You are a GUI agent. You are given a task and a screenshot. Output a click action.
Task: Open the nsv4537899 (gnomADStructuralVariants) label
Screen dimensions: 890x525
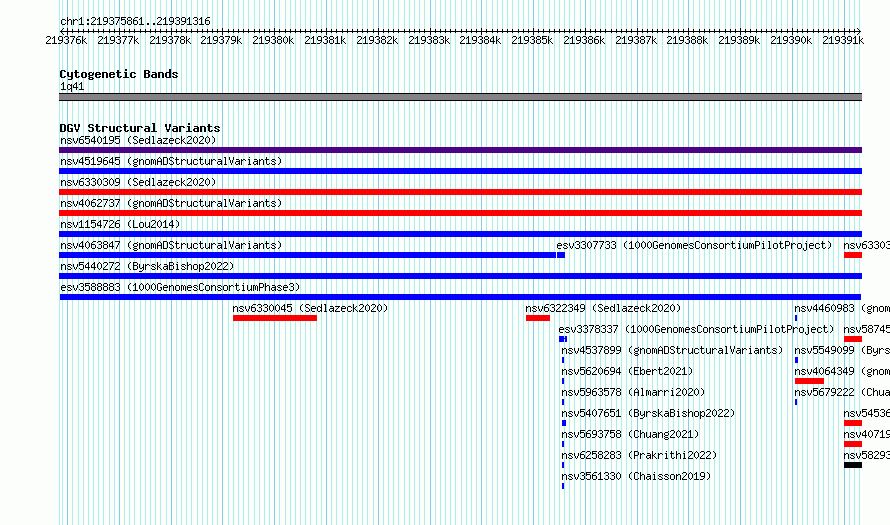pyautogui.click(x=672, y=350)
